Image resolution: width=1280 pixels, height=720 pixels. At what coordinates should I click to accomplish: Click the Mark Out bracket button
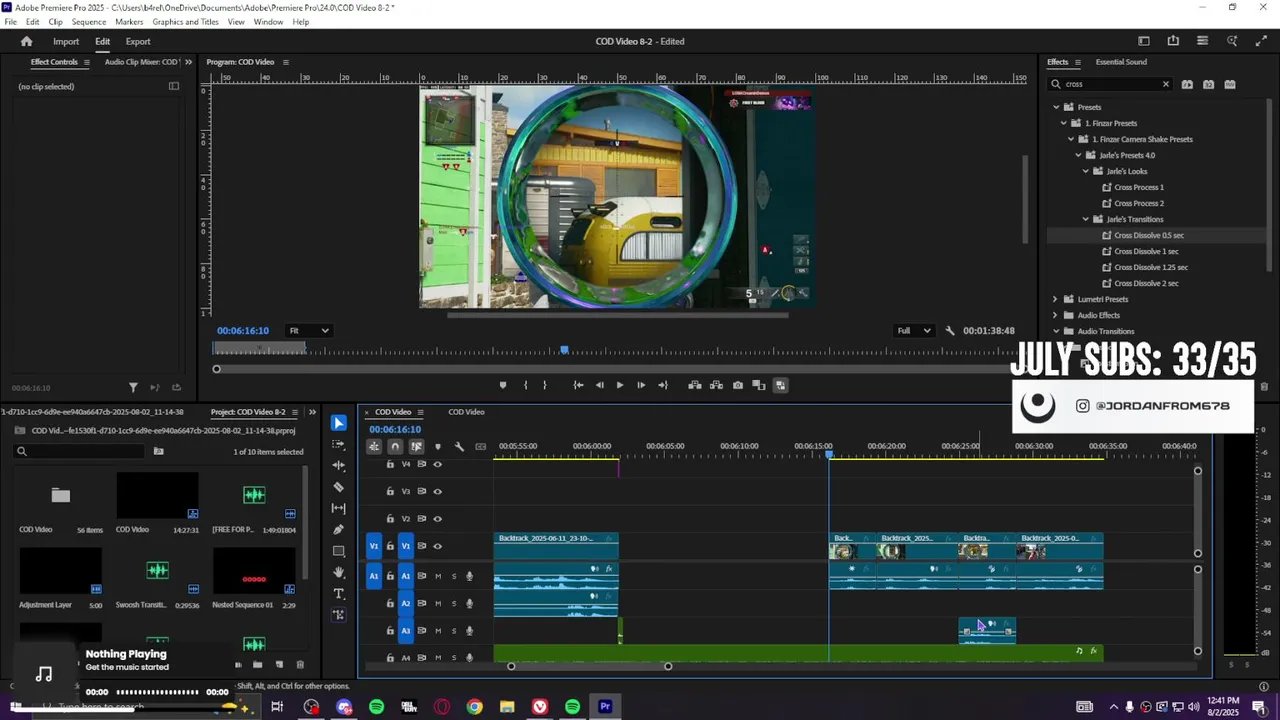pos(544,385)
